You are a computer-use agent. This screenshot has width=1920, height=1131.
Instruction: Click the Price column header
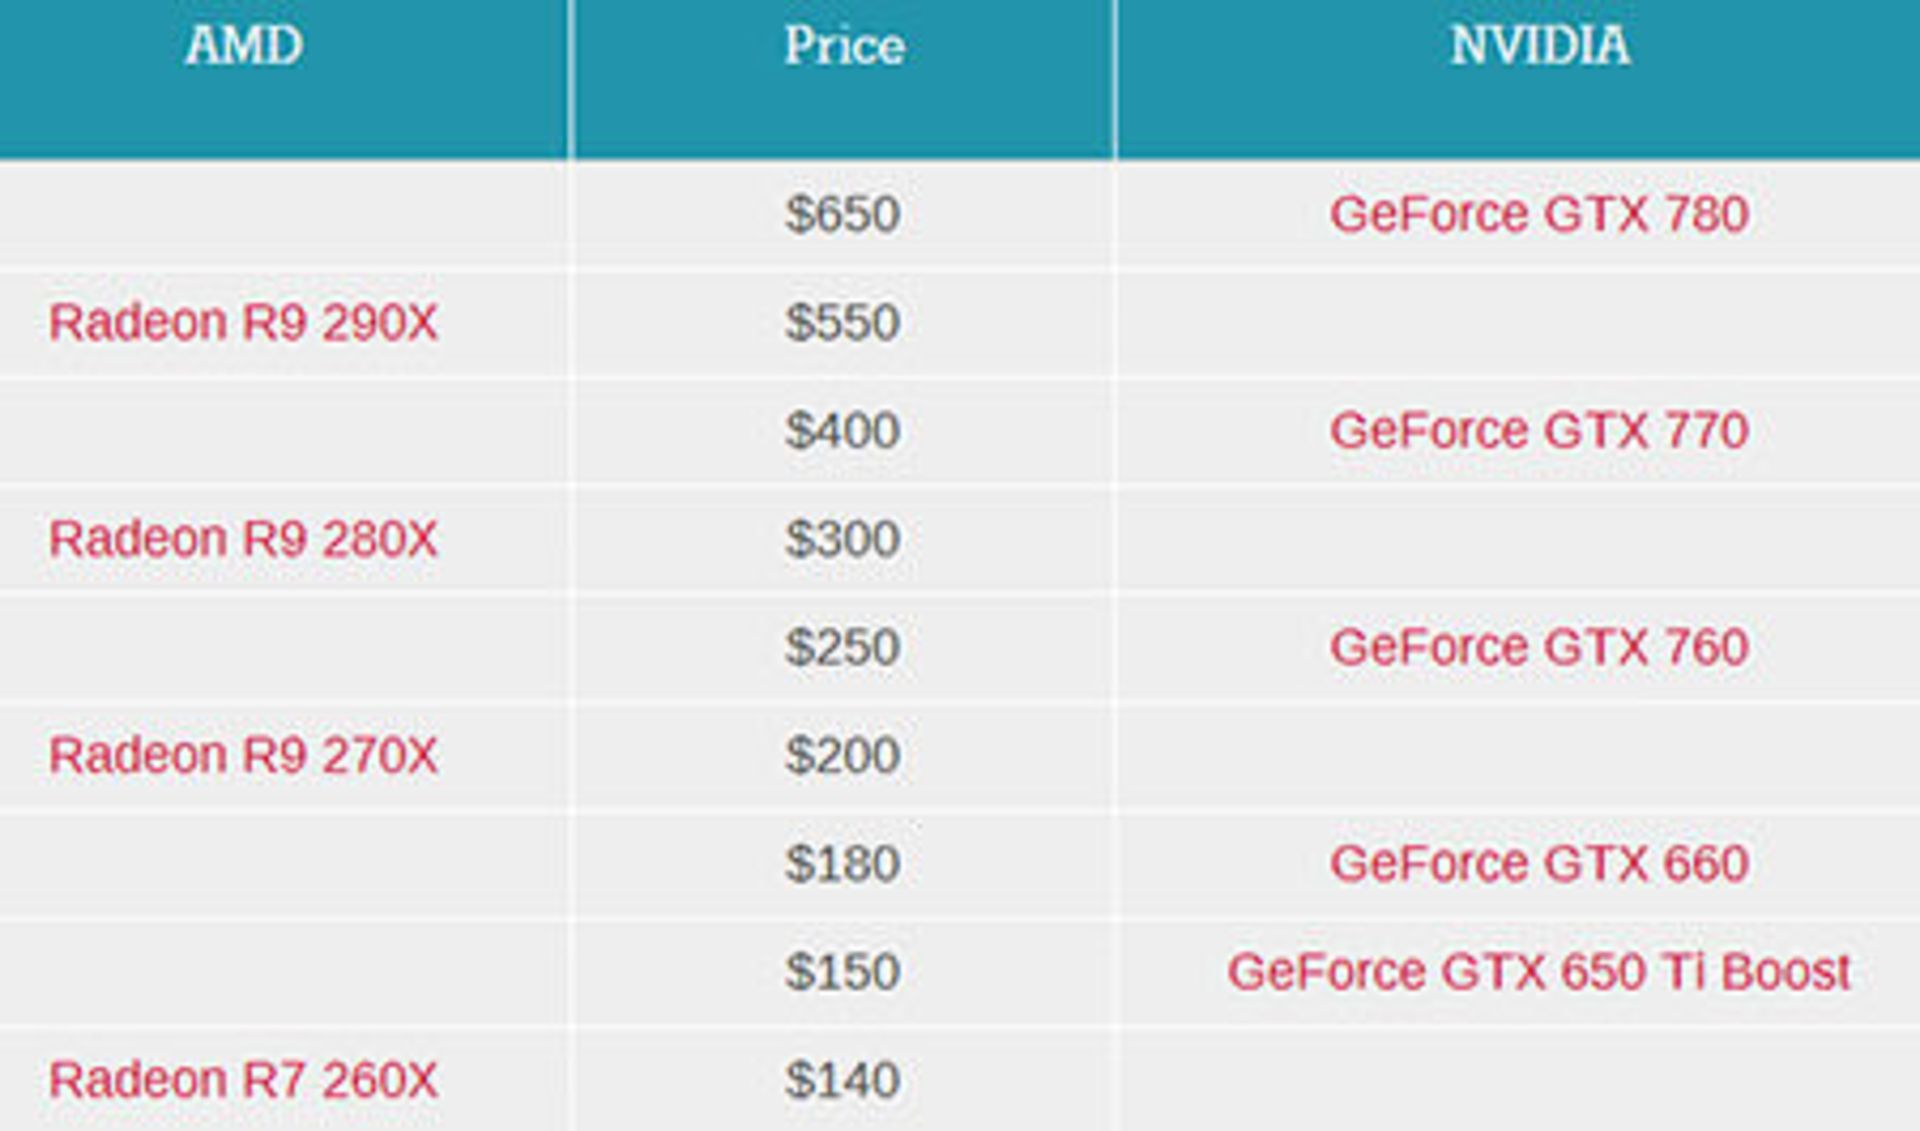click(844, 46)
